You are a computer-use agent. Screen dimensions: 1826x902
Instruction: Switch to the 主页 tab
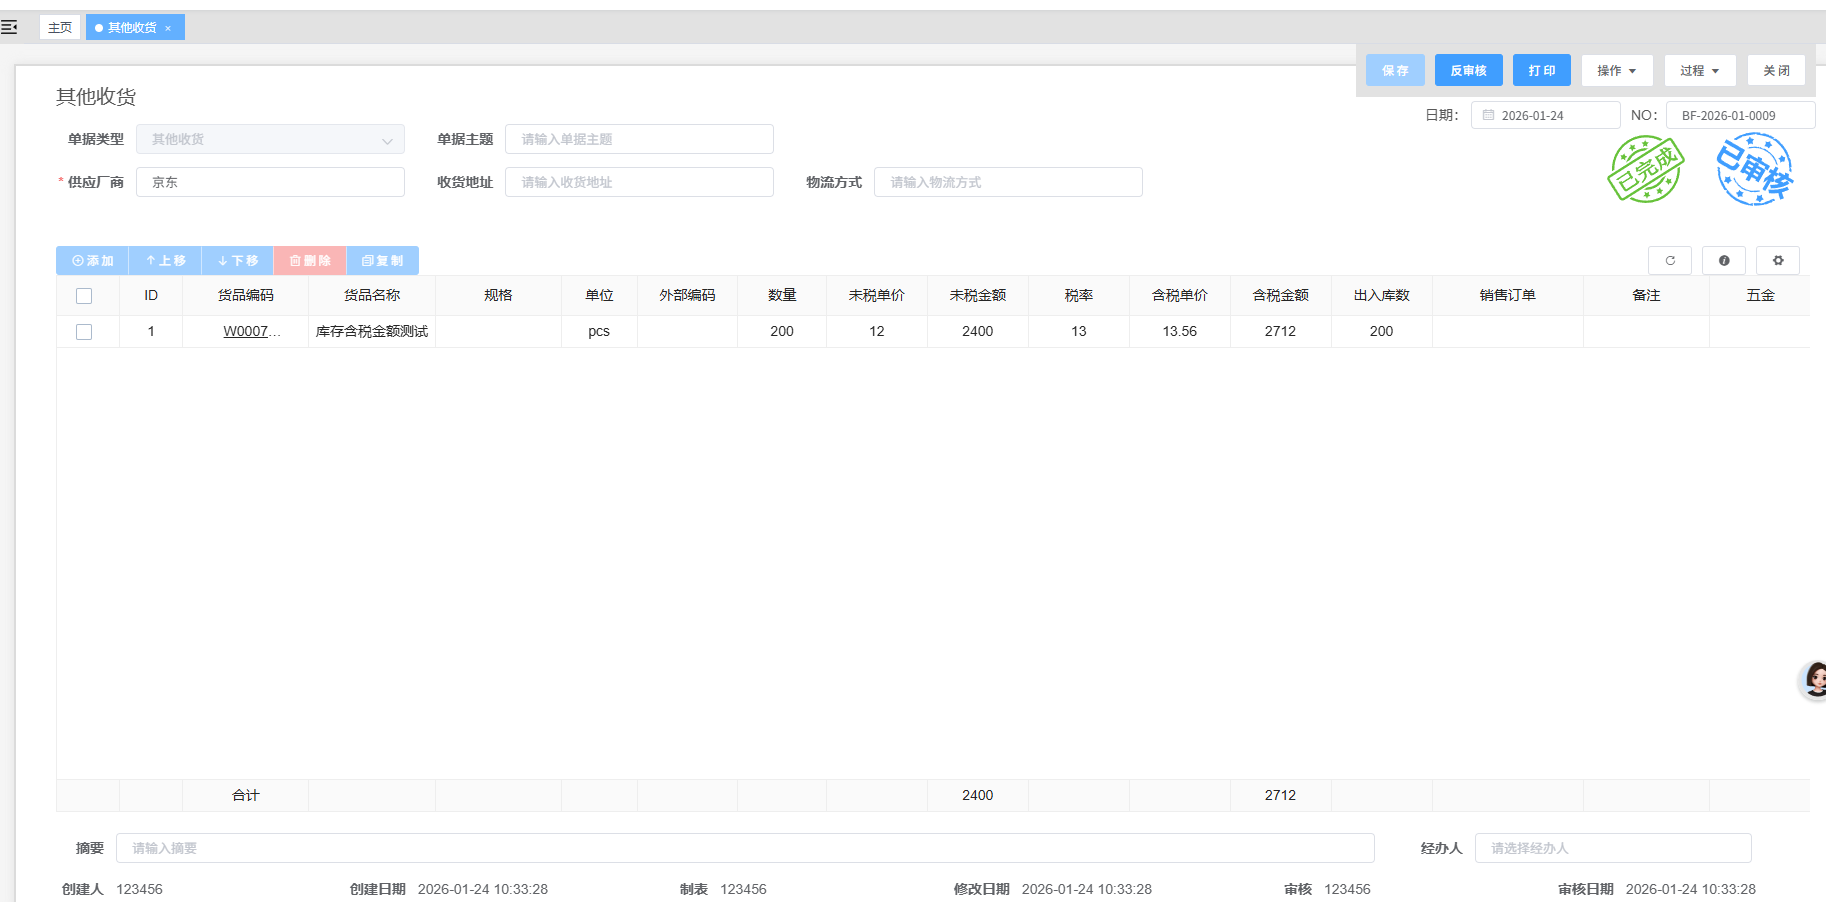point(60,28)
